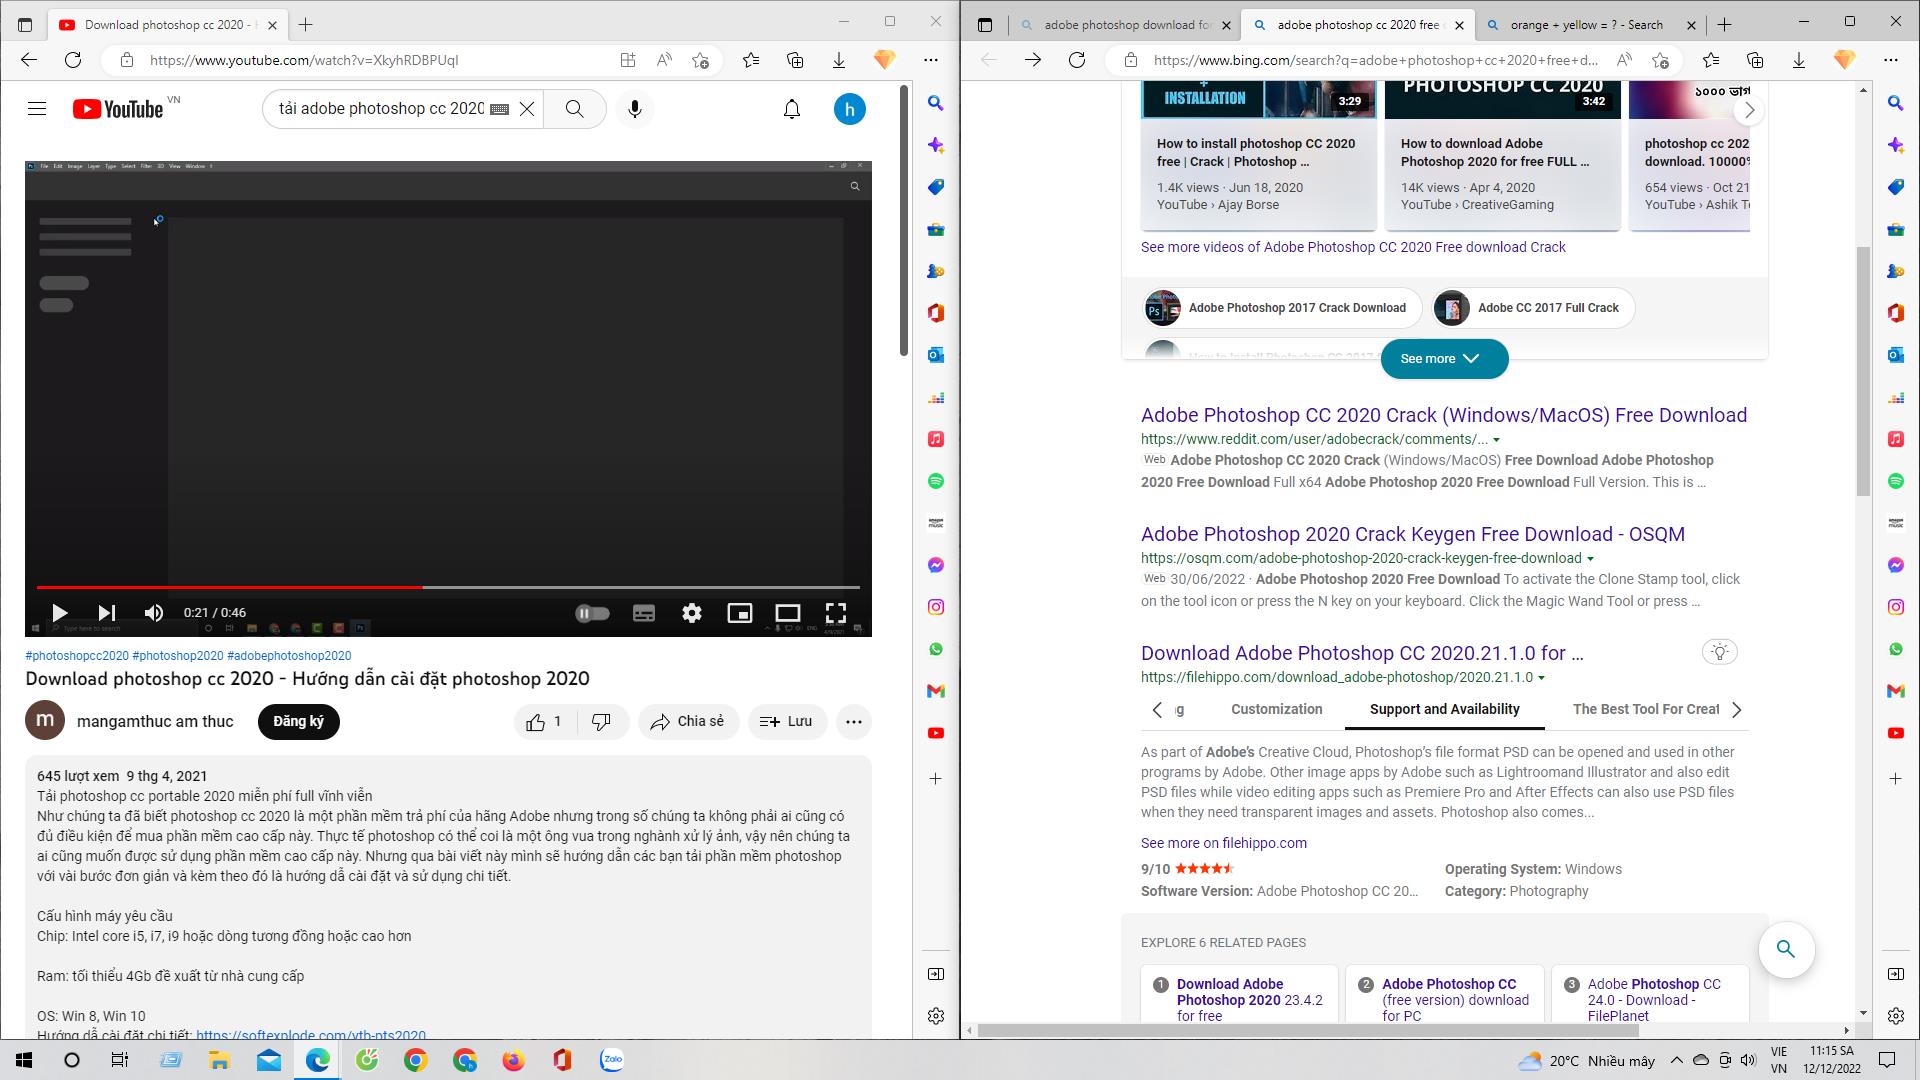Screen dimensions: 1920x1080
Task: Click the YouTube voice search microphone
Action: [634, 109]
